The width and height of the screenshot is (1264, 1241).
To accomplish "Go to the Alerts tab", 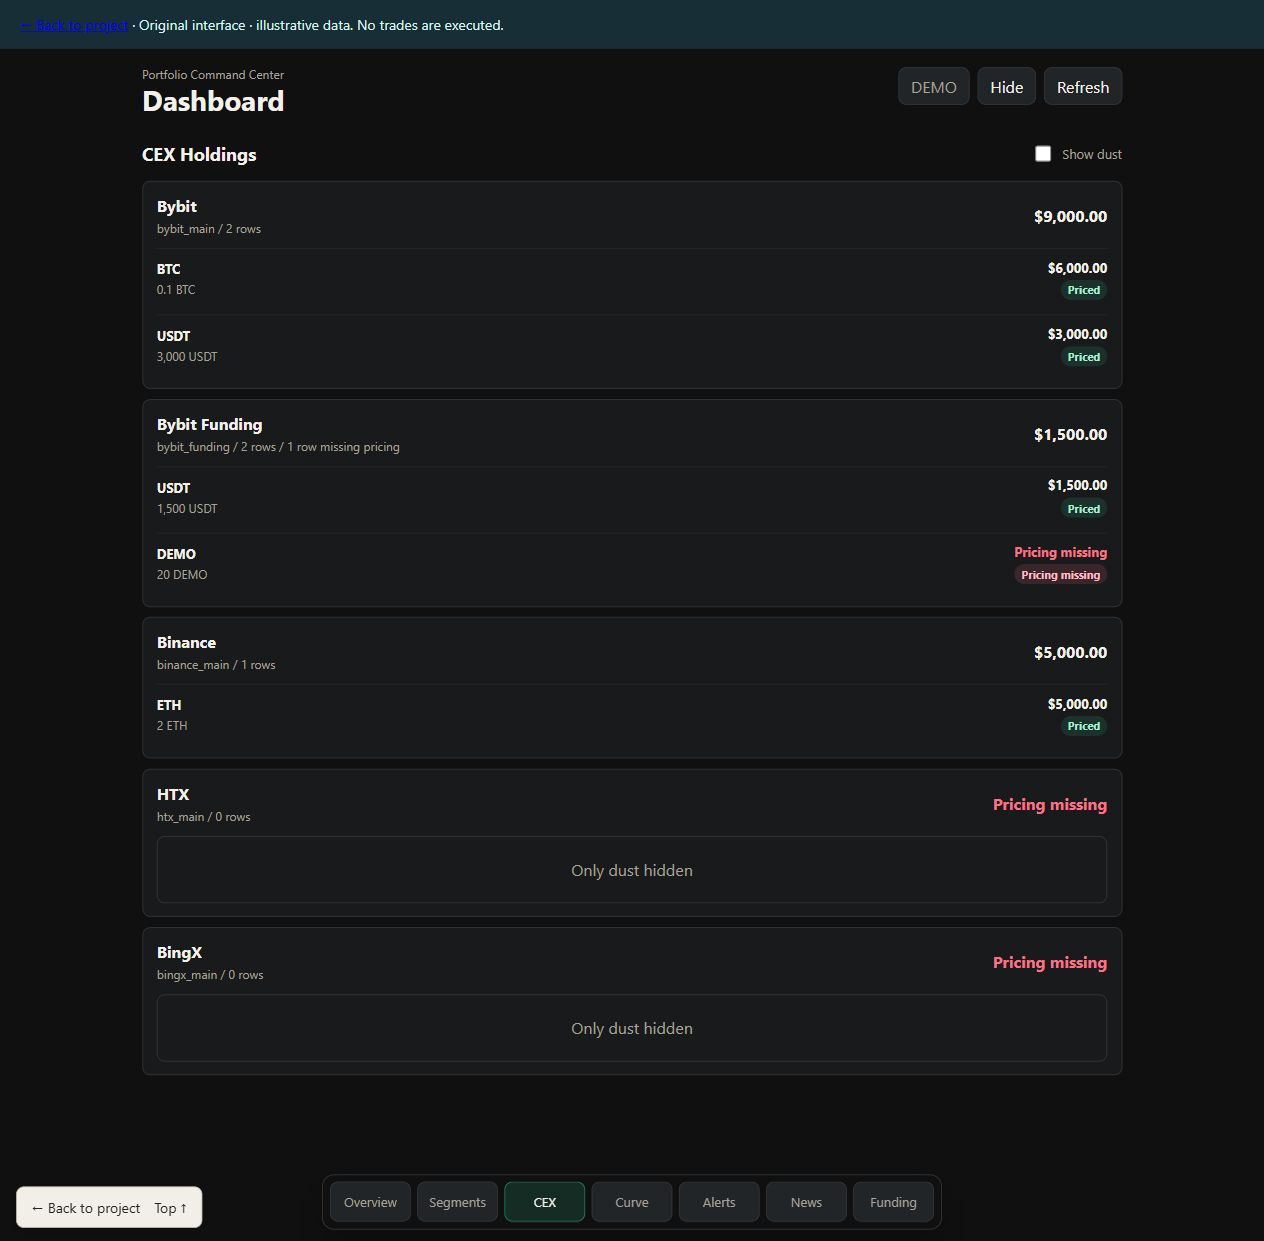I will [x=719, y=1202].
